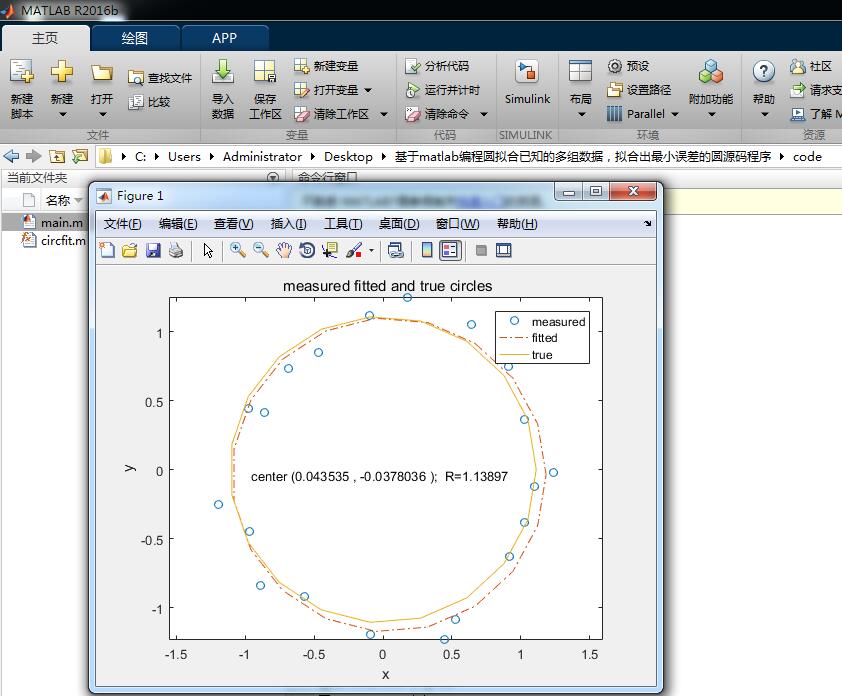Select circfit.m in Current Folder
This screenshot has height=696, width=842.
click(53, 240)
